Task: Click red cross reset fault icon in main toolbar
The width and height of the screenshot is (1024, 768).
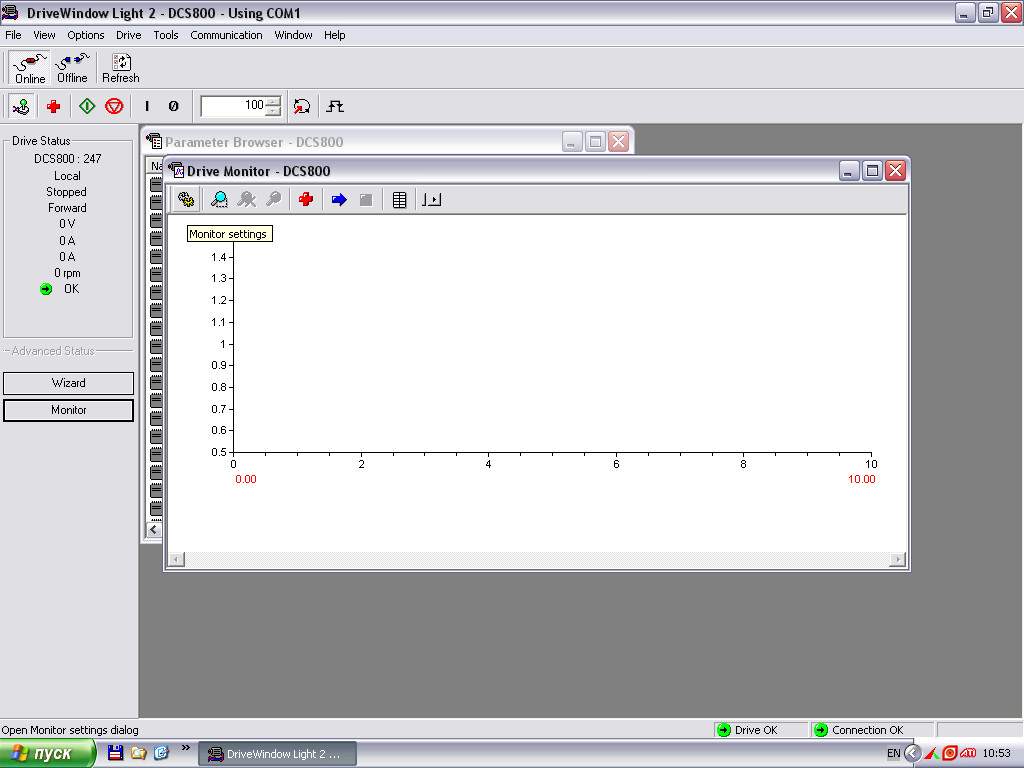Action: (x=54, y=106)
